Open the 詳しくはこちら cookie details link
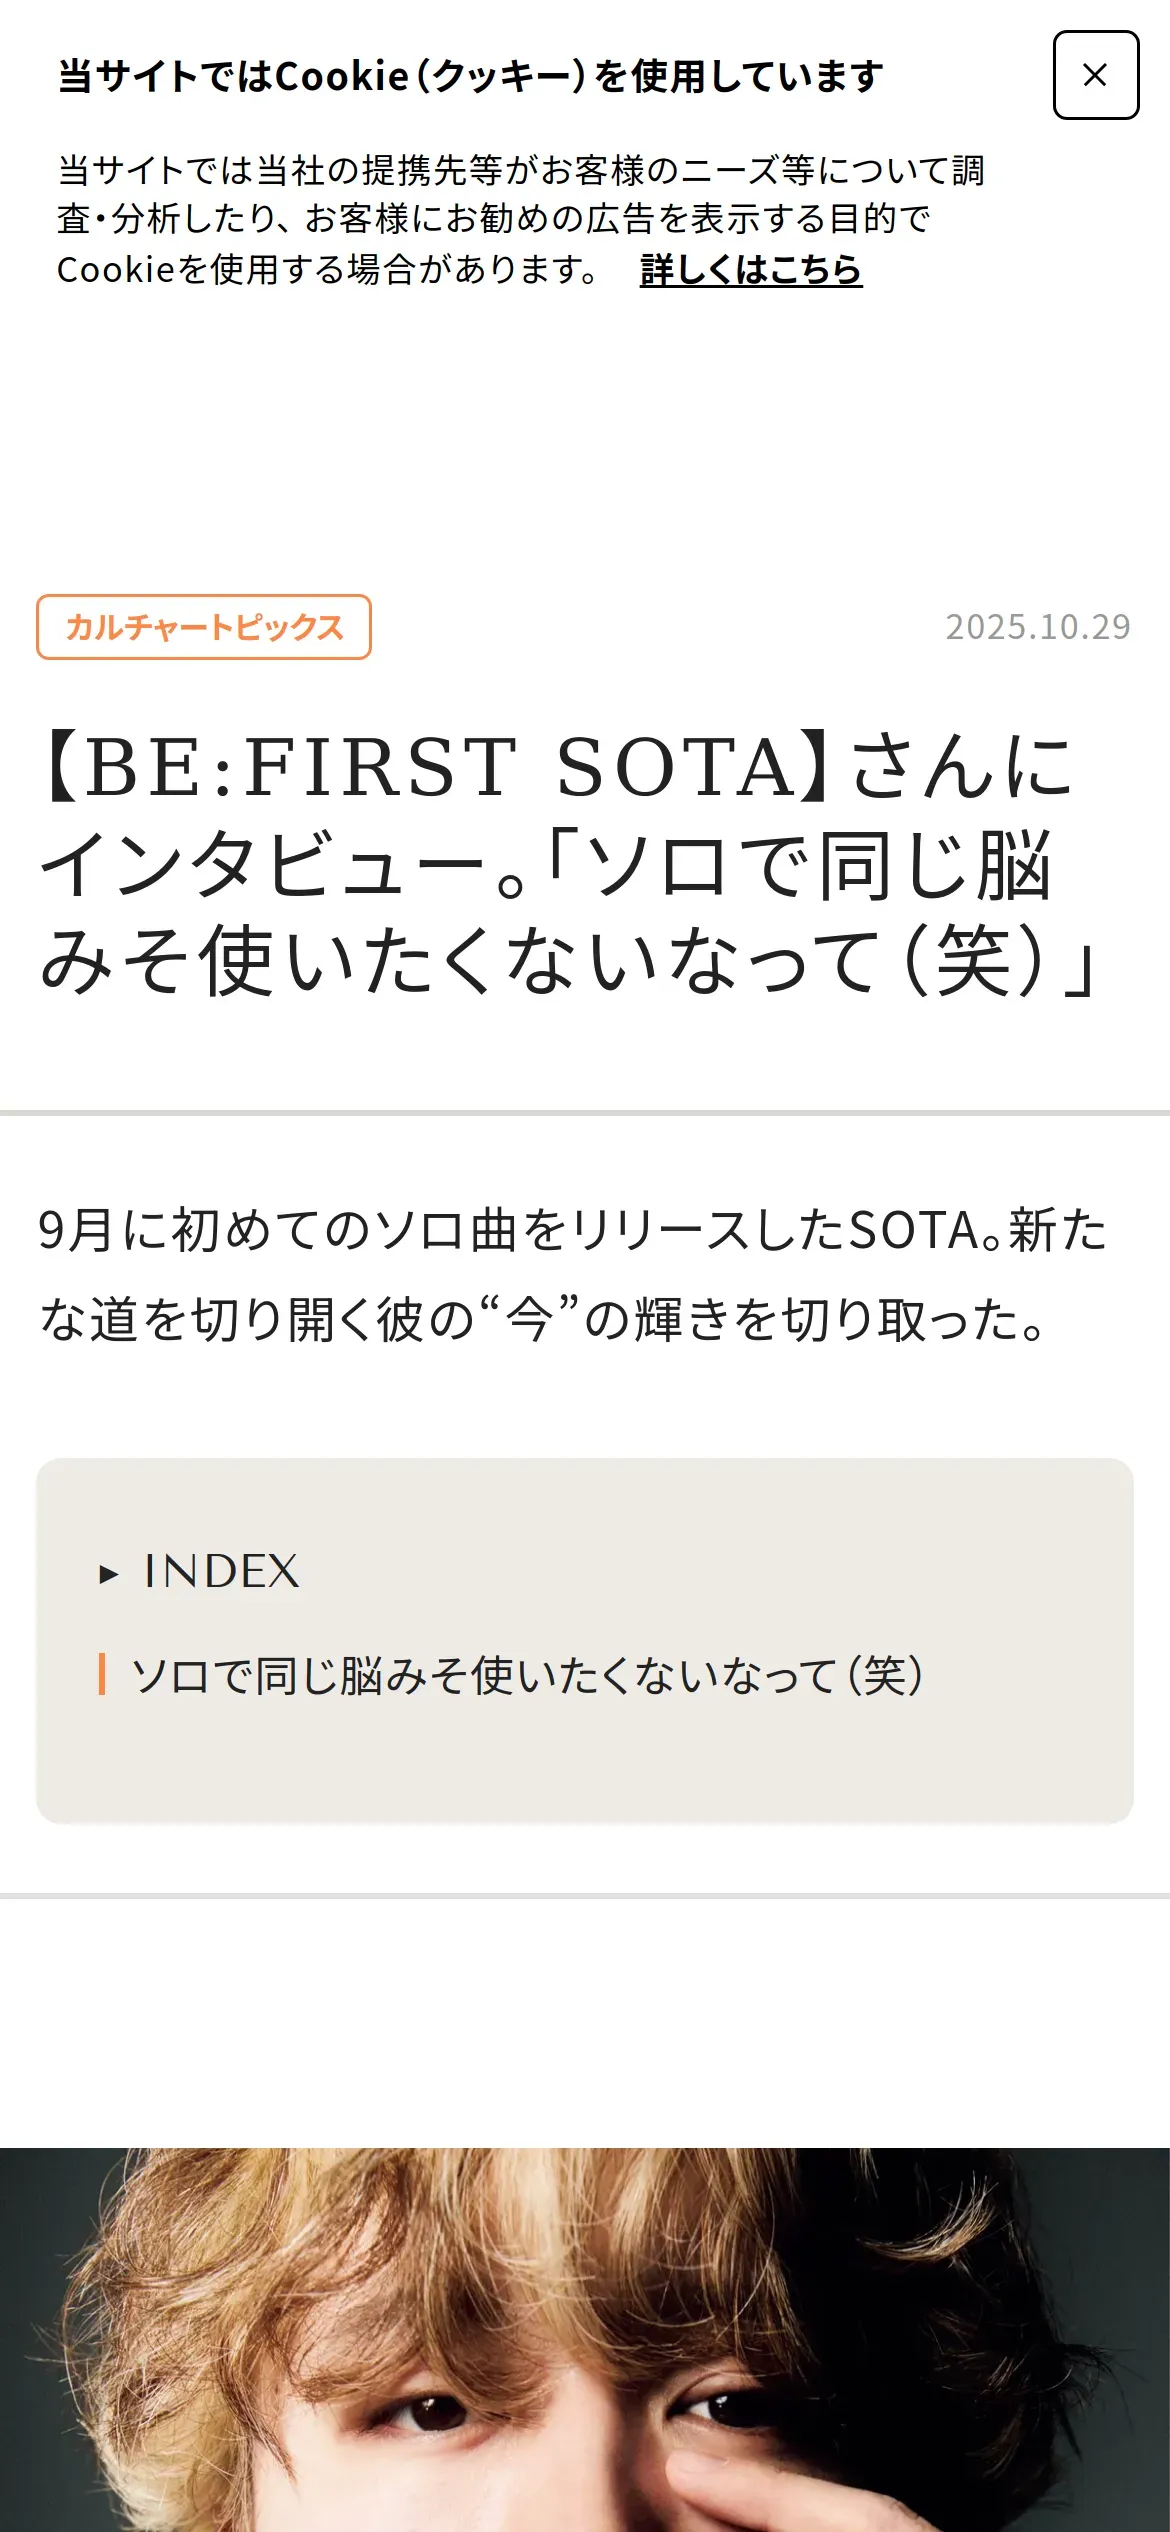Viewport: 1170px width, 2532px height. [x=750, y=270]
